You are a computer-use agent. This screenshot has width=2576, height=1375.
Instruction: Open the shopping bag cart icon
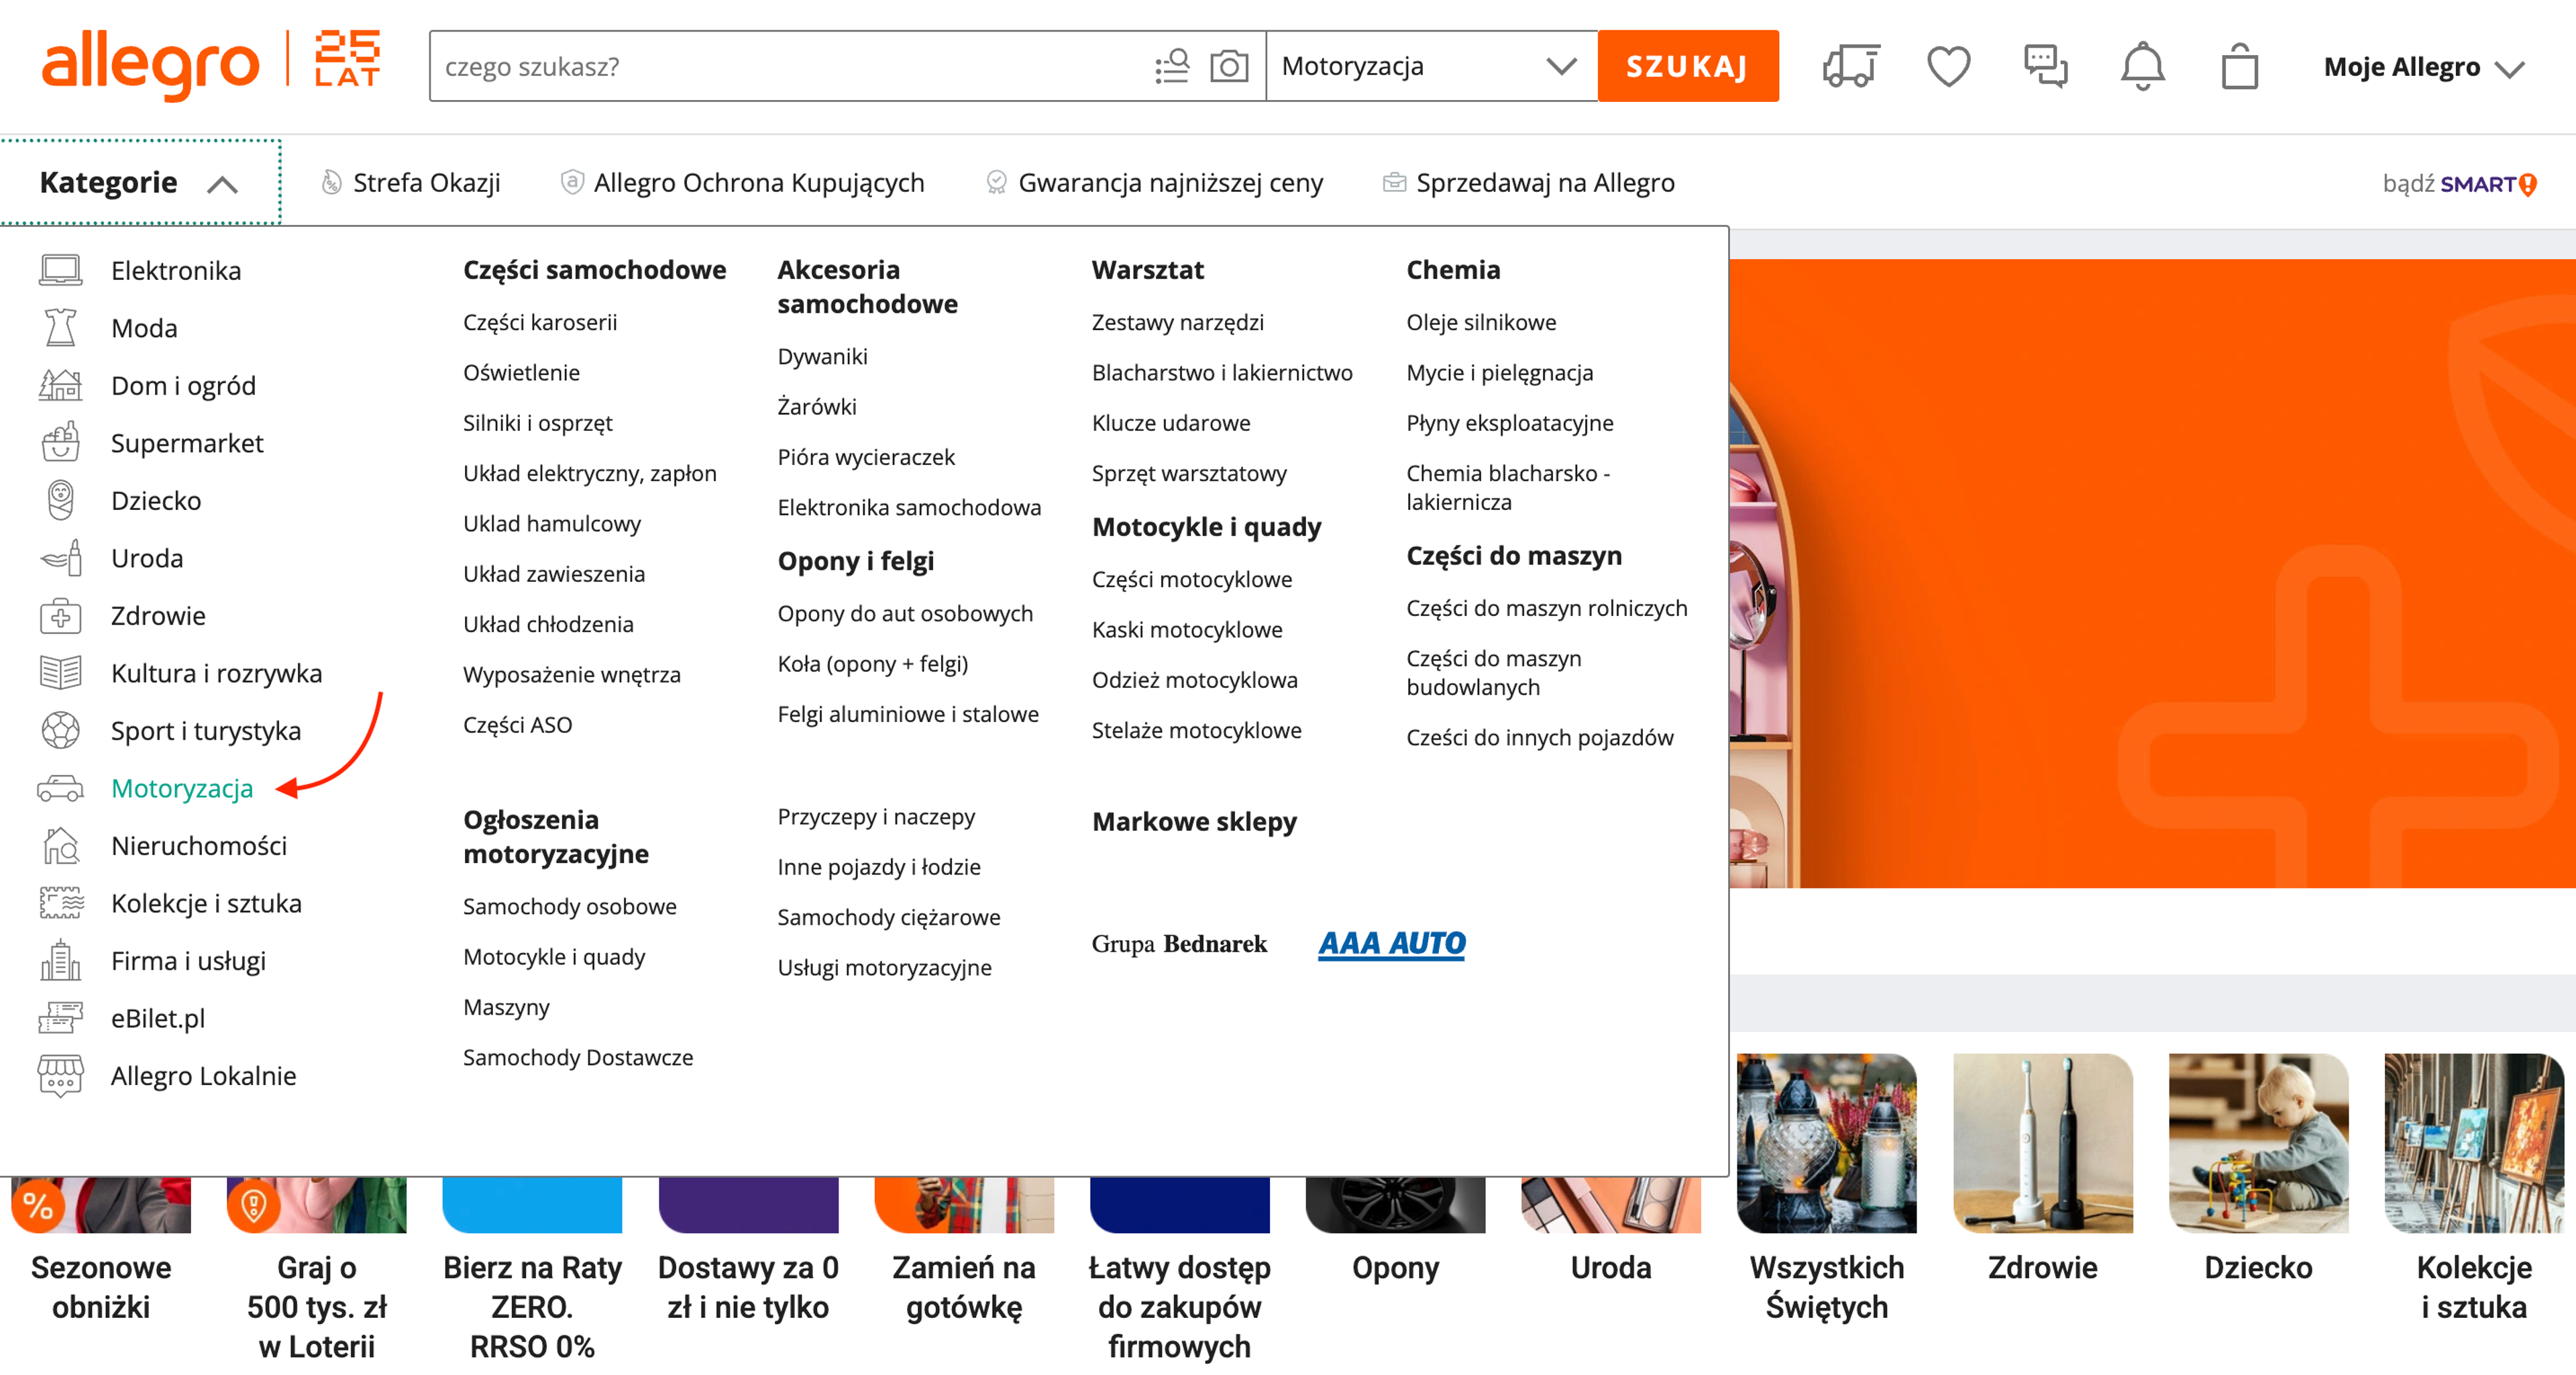pos(2239,67)
